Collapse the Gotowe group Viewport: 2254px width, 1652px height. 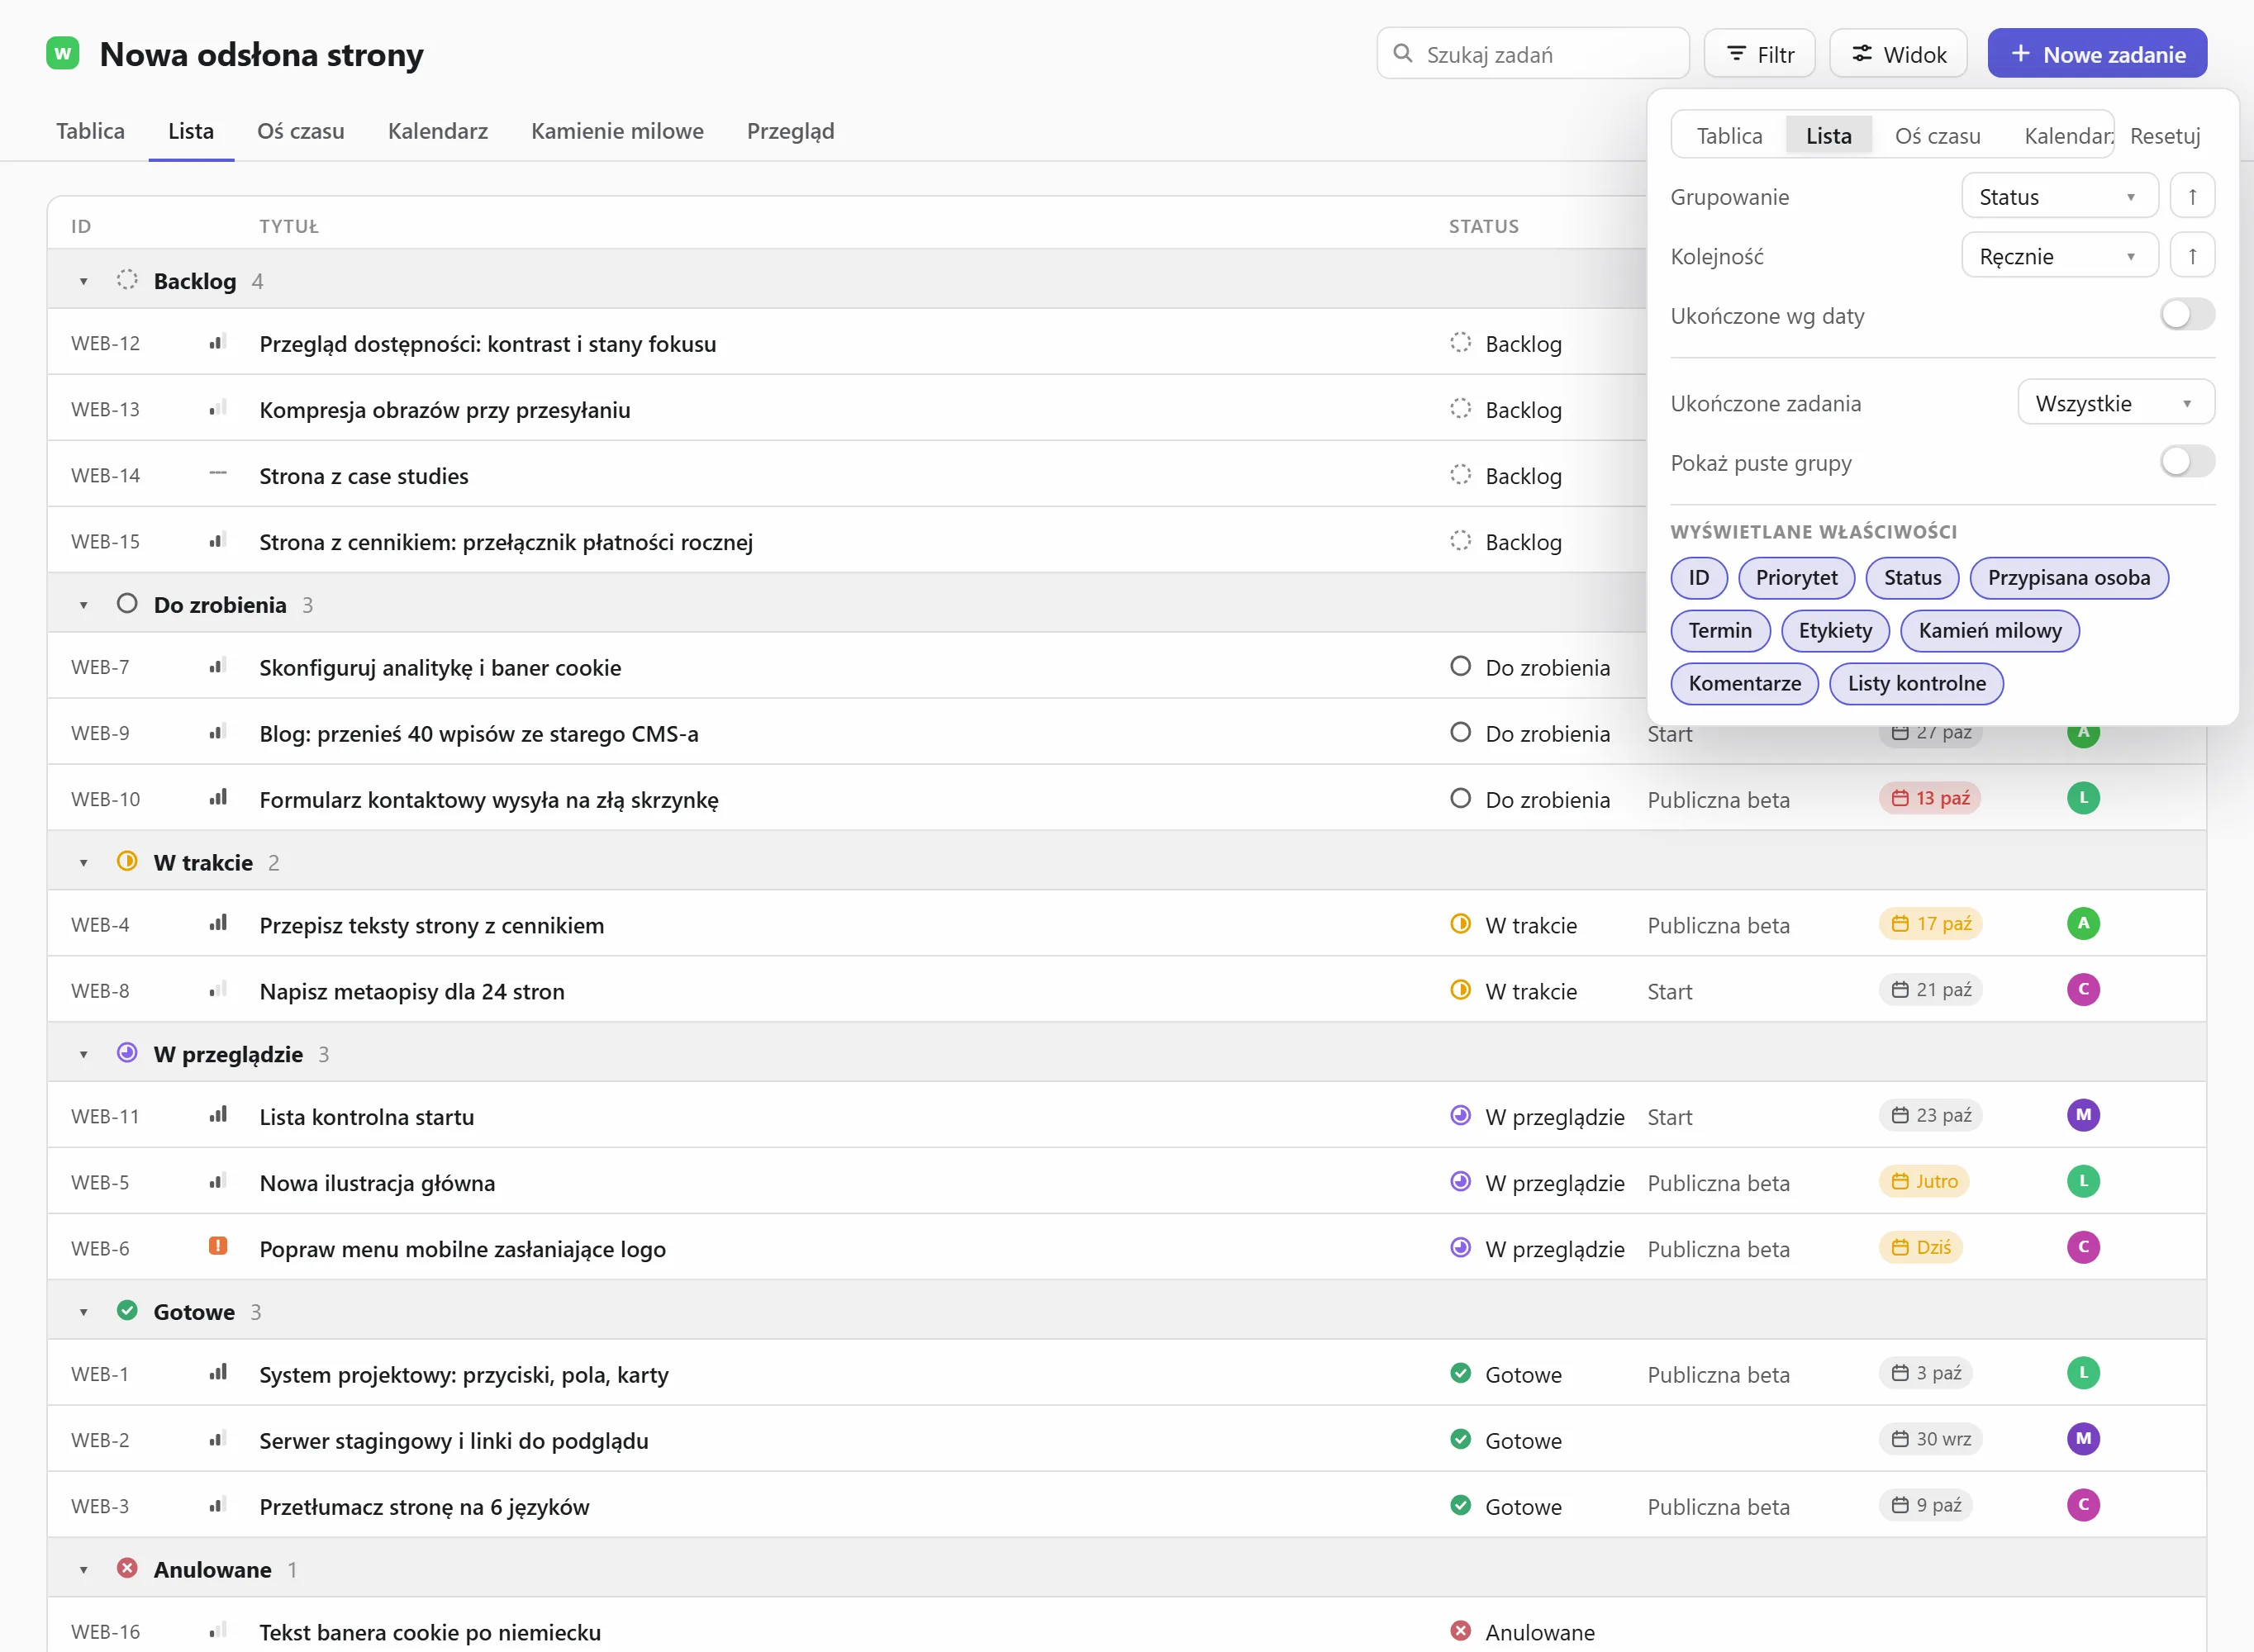point(84,1313)
